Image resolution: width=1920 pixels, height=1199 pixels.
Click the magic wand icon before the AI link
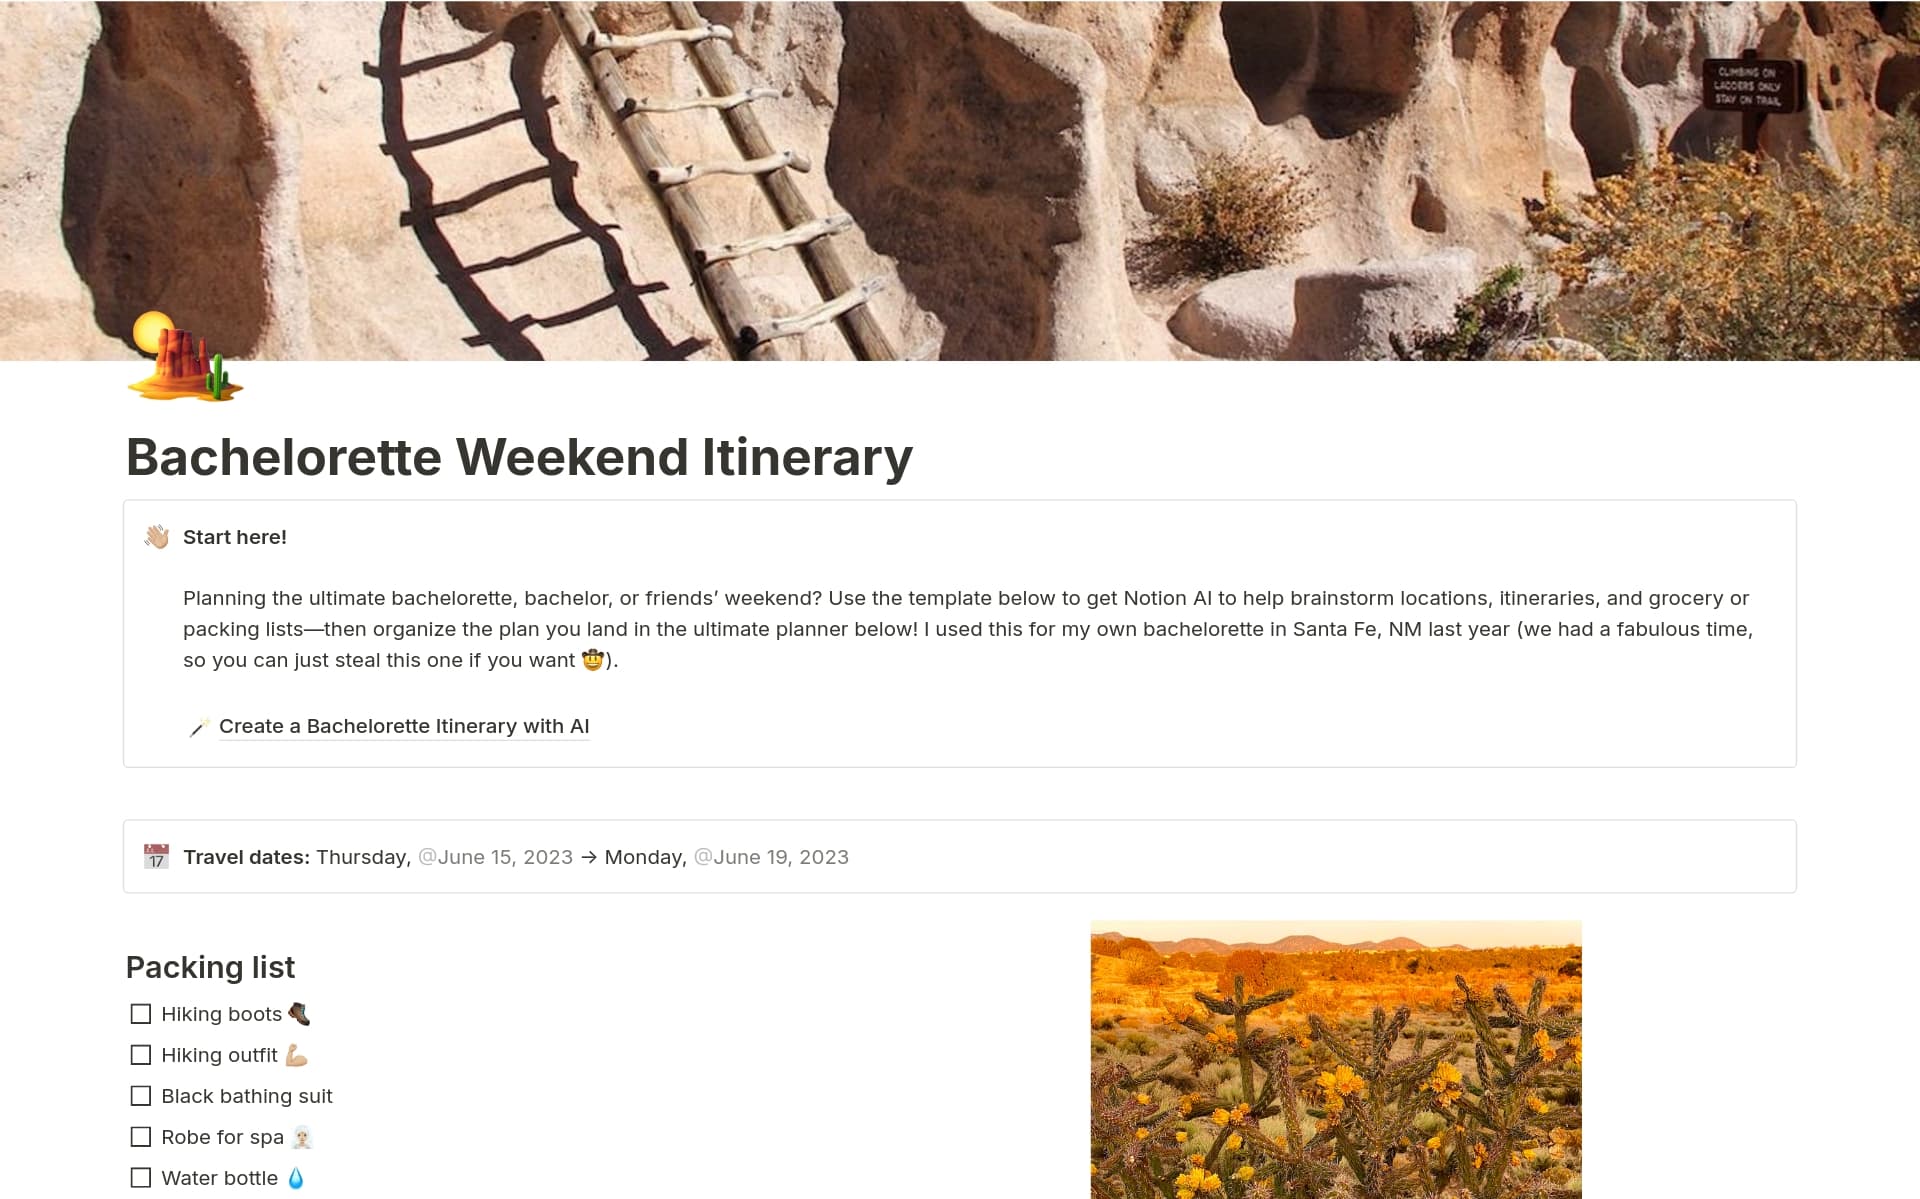198,727
